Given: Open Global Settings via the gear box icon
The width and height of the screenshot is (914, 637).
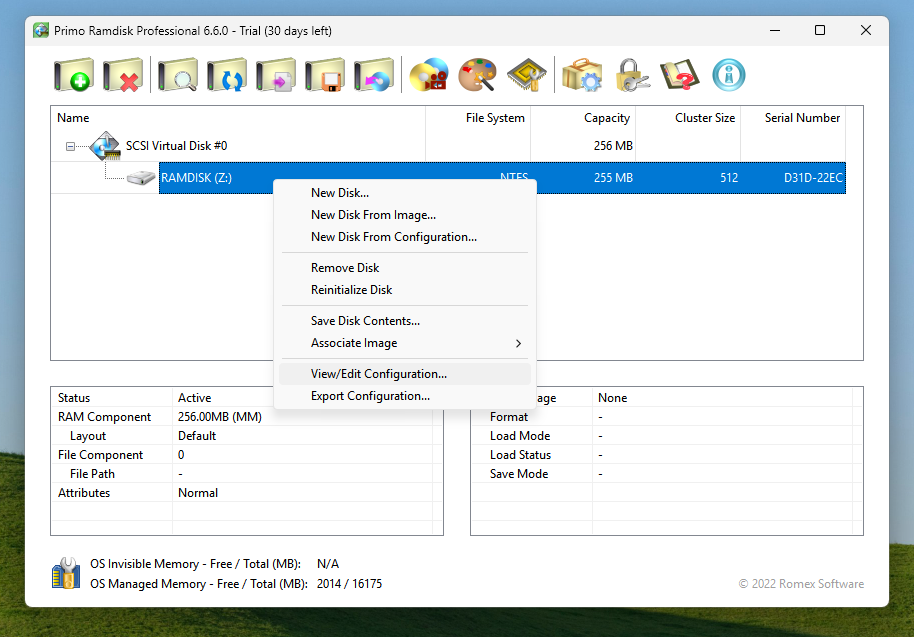Looking at the screenshot, I should [x=581, y=74].
